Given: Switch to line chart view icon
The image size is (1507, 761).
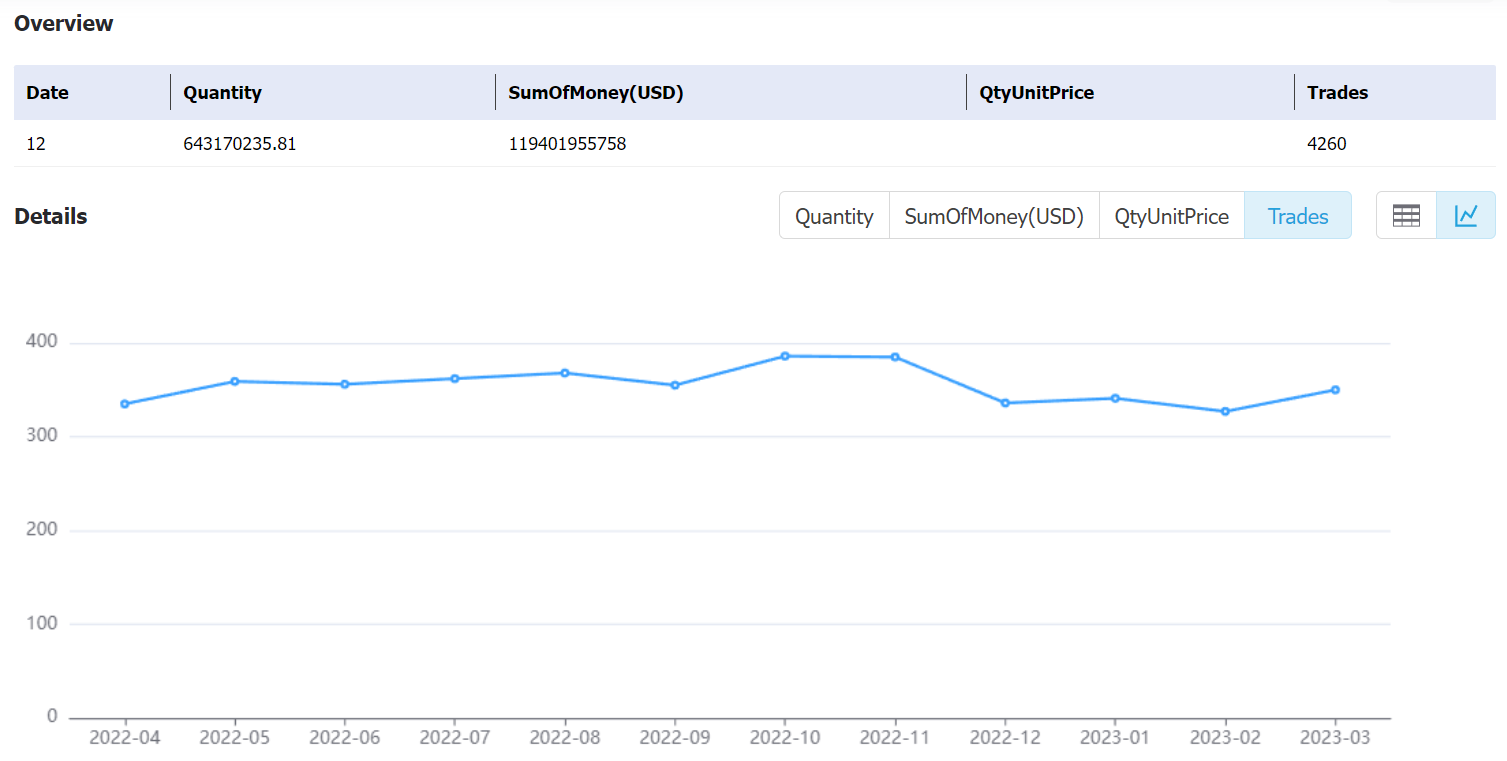Looking at the screenshot, I should 1466,215.
